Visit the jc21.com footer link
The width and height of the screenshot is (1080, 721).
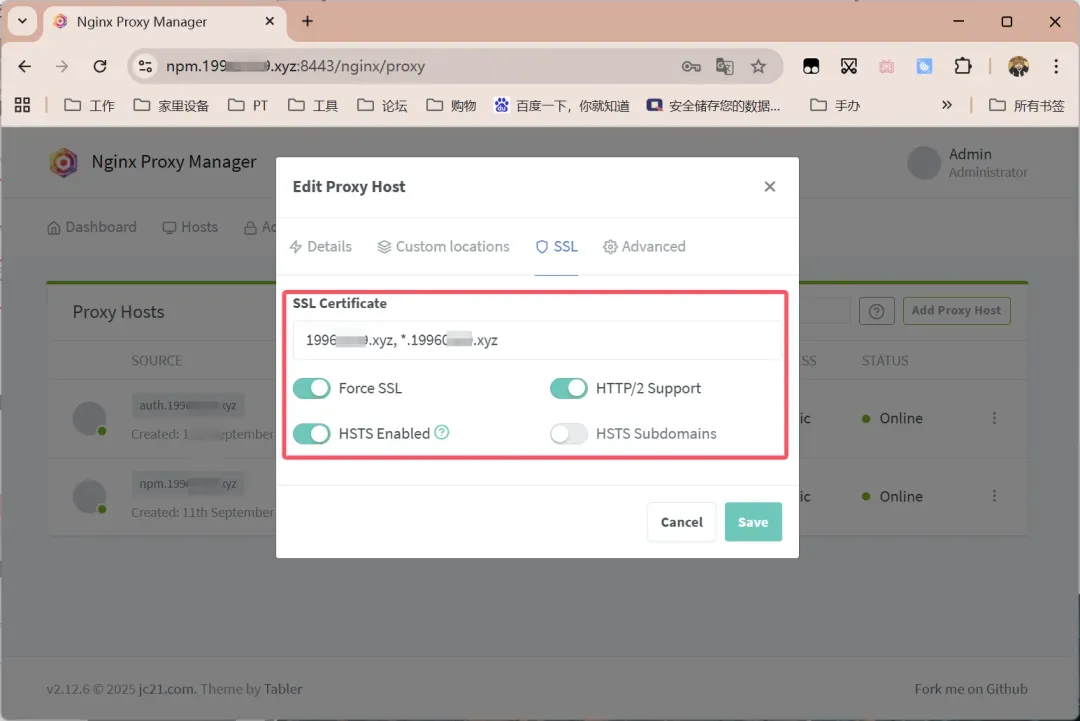click(x=166, y=689)
